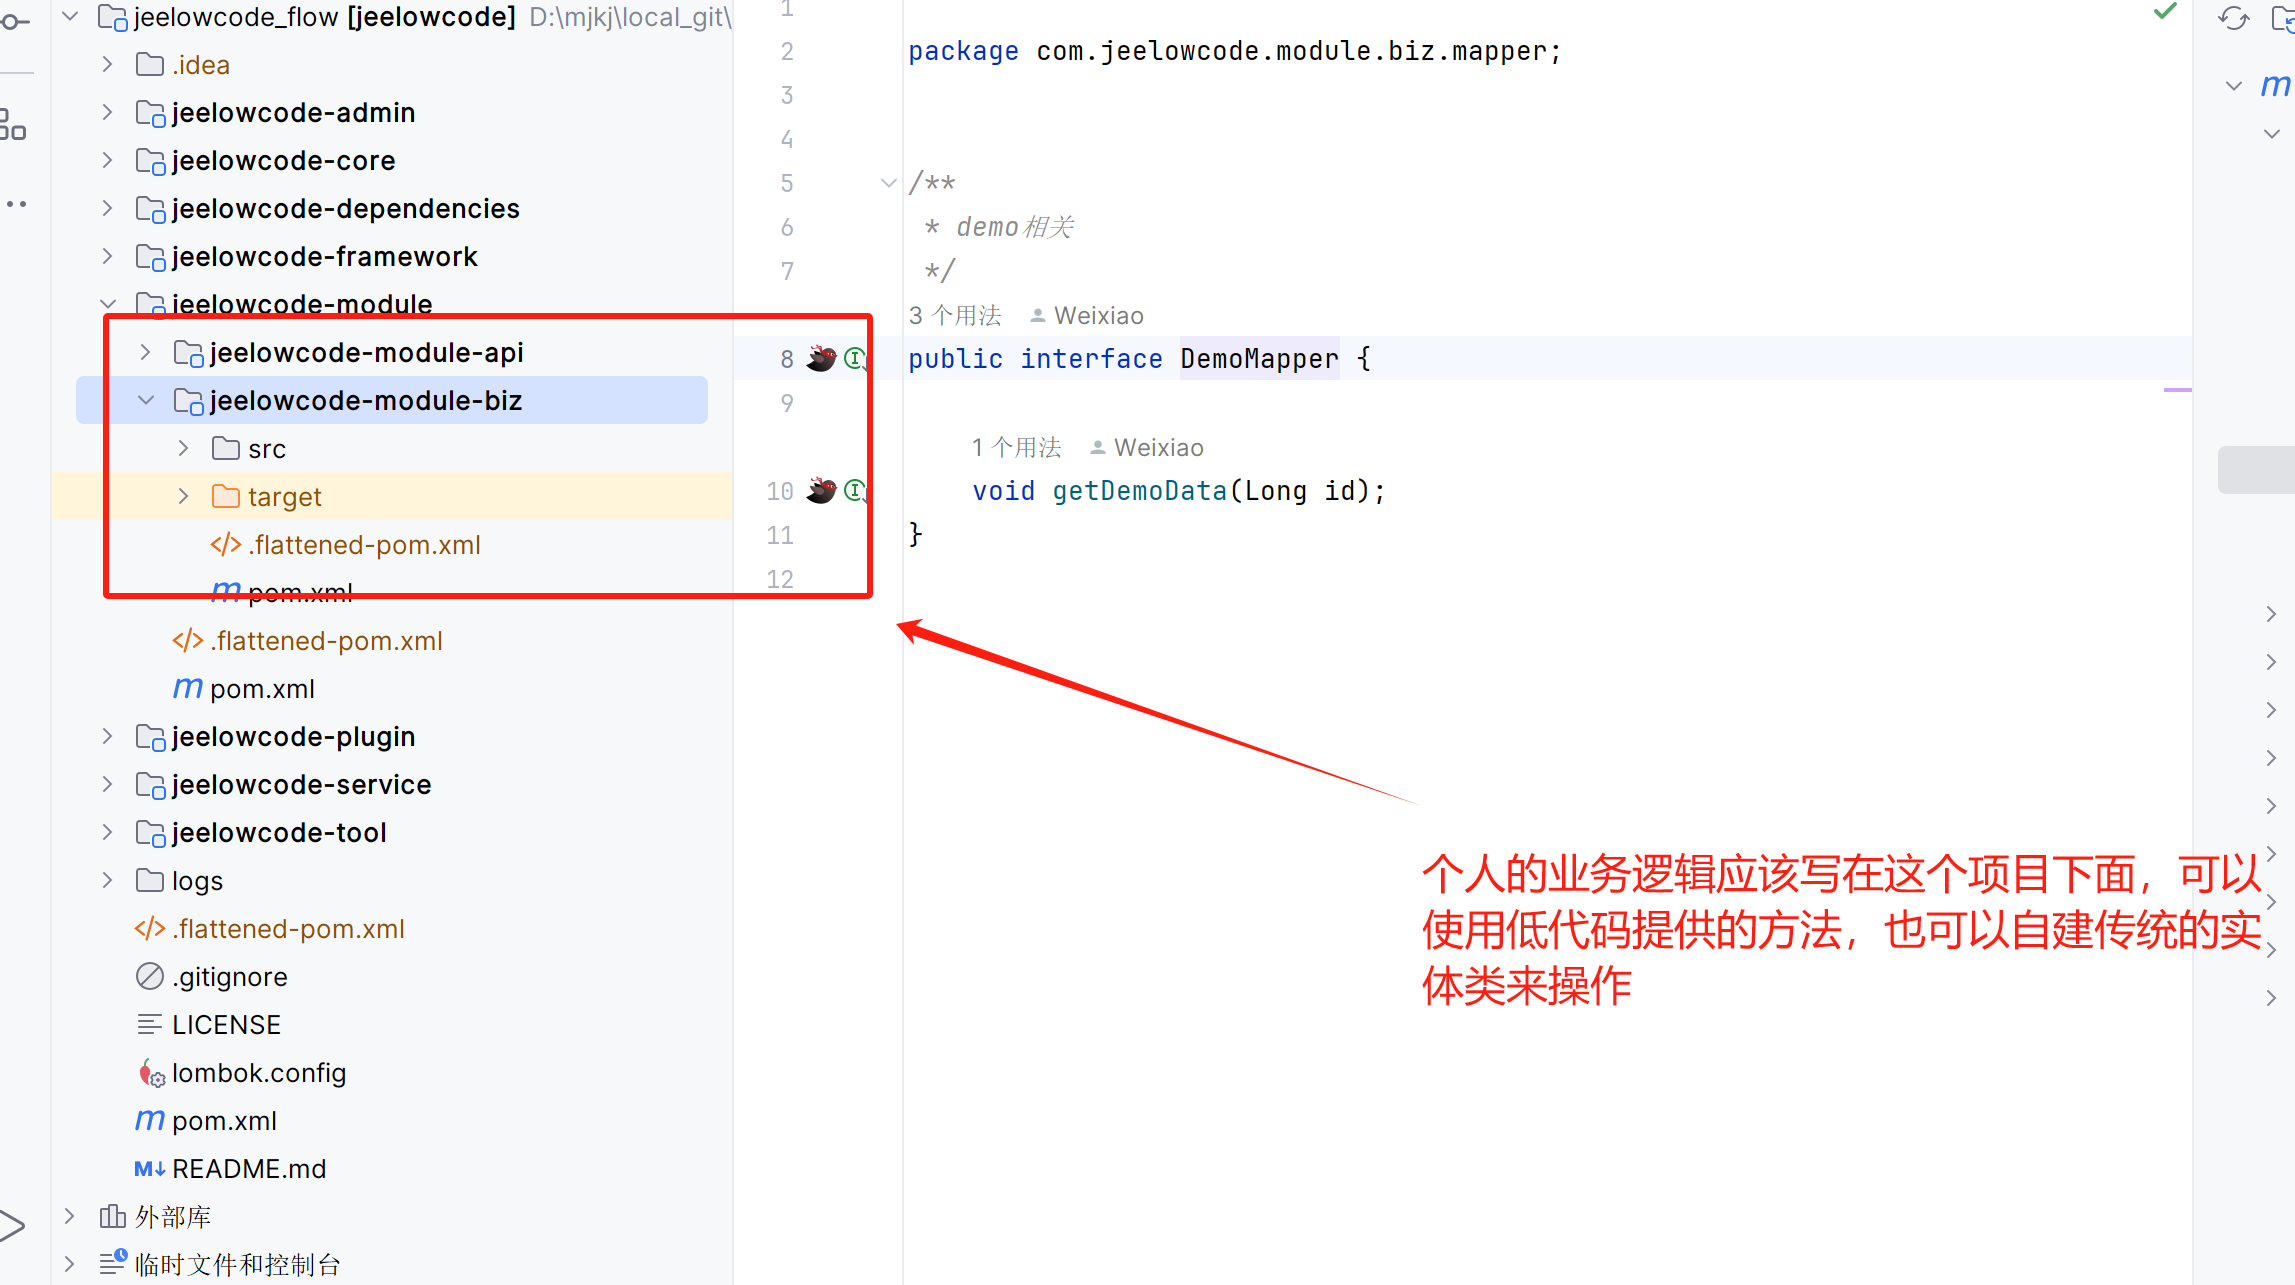Collapse the jeelowcode-module node chevron
This screenshot has height=1285, width=2295.
108,304
